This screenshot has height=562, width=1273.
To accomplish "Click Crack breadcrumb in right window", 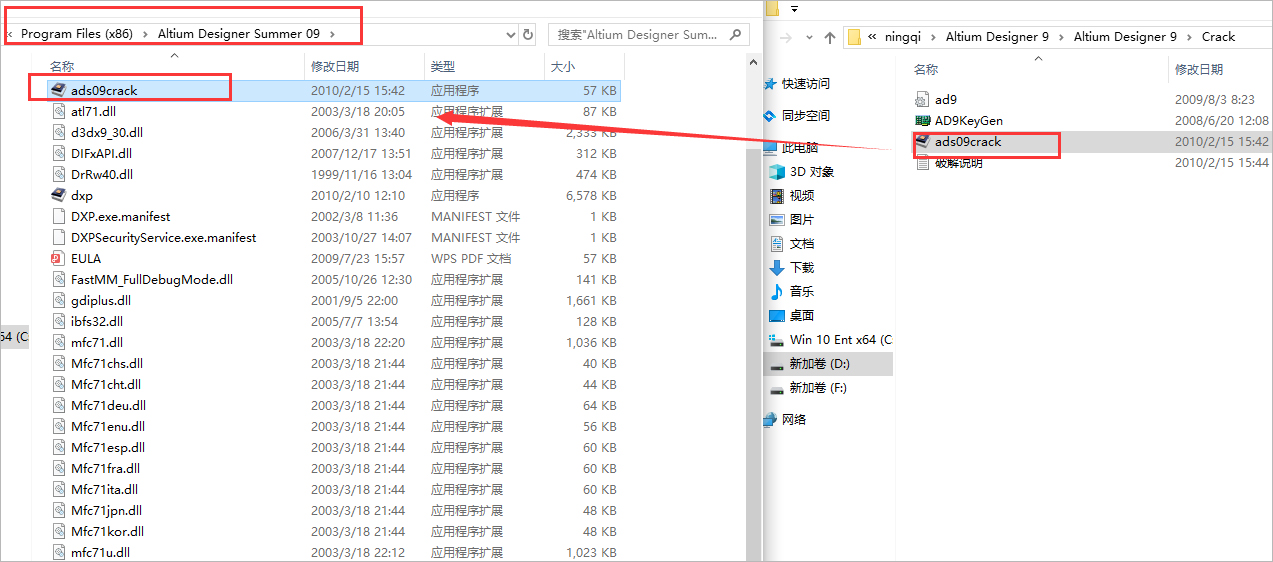I will tap(1219, 37).
